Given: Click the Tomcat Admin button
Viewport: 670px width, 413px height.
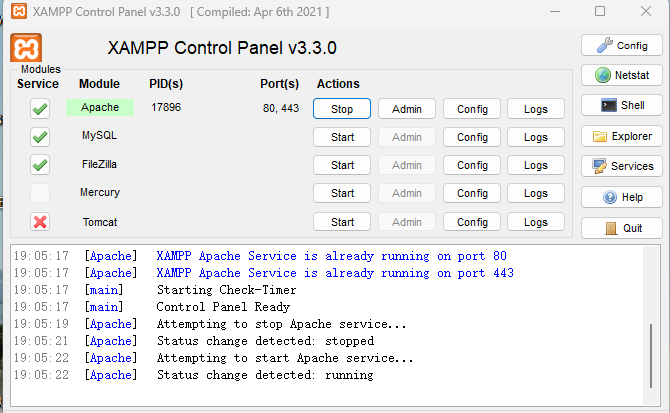Looking at the screenshot, I should tap(407, 222).
